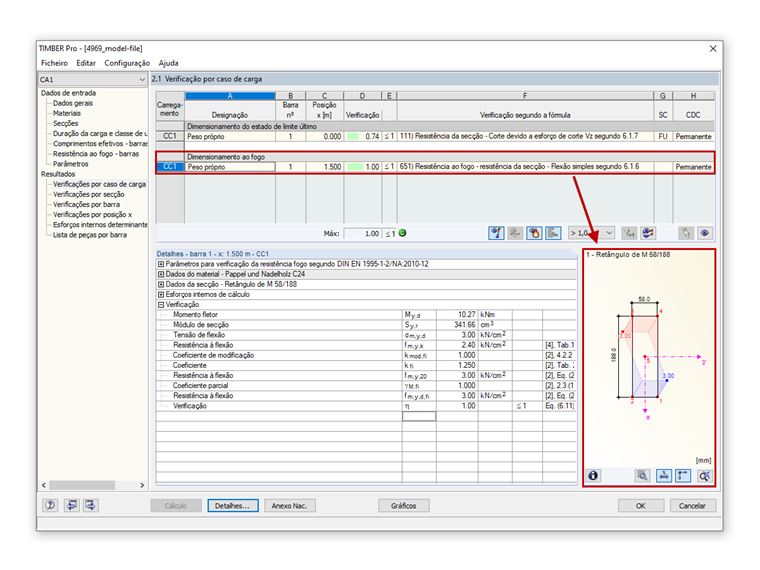760x570 pixels.
Task: Click the reset zoom magnifier icon
Action: click(x=704, y=475)
